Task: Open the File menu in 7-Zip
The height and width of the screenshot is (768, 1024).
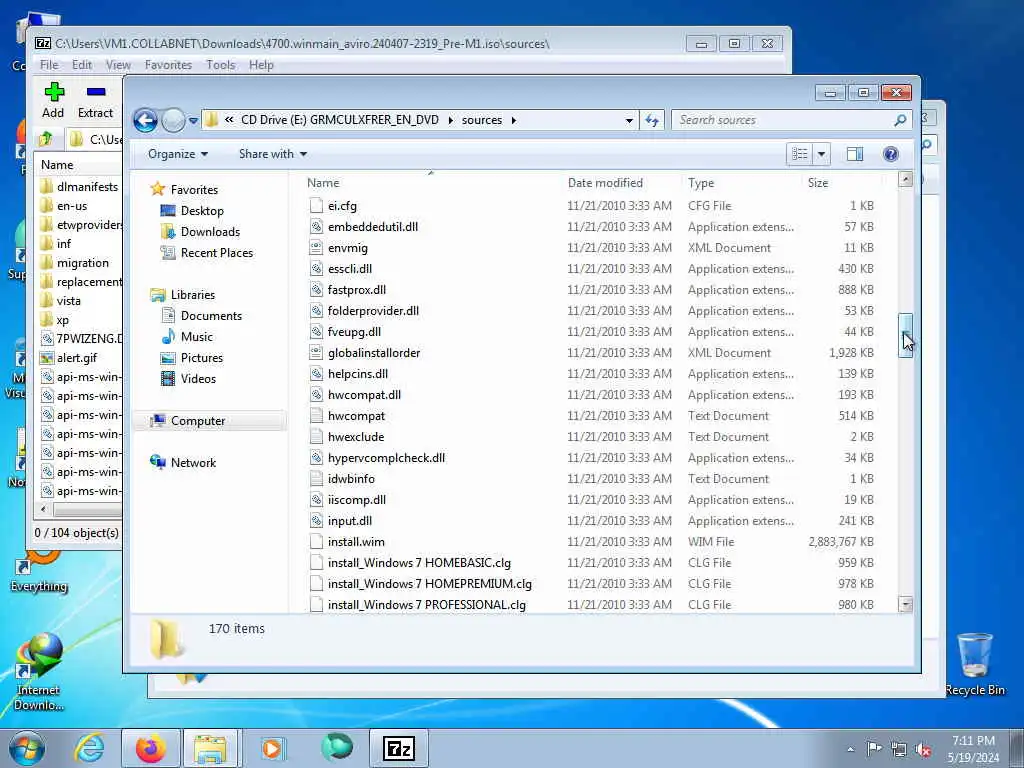Action: 49,65
